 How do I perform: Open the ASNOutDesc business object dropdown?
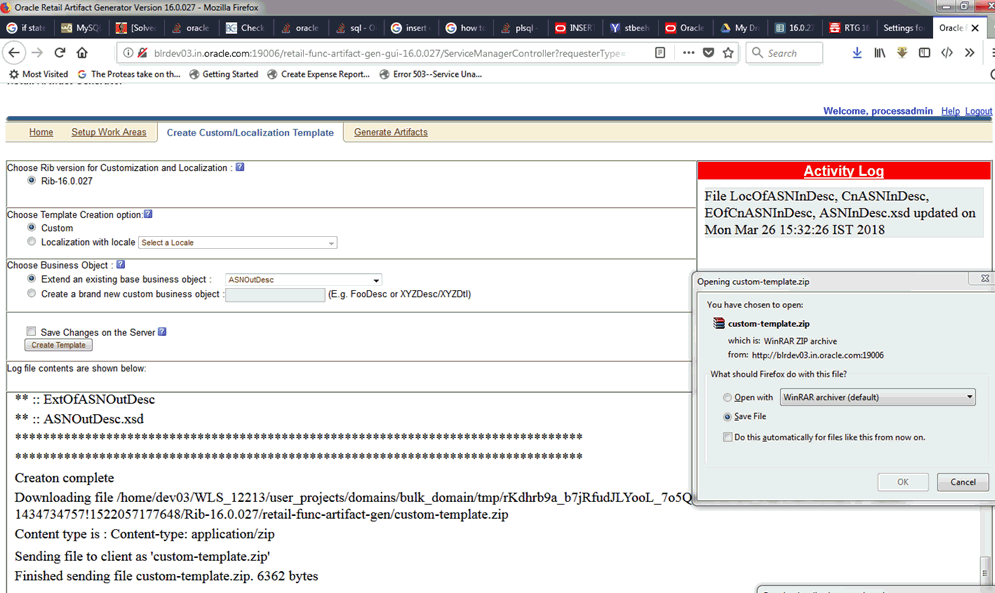(x=303, y=279)
